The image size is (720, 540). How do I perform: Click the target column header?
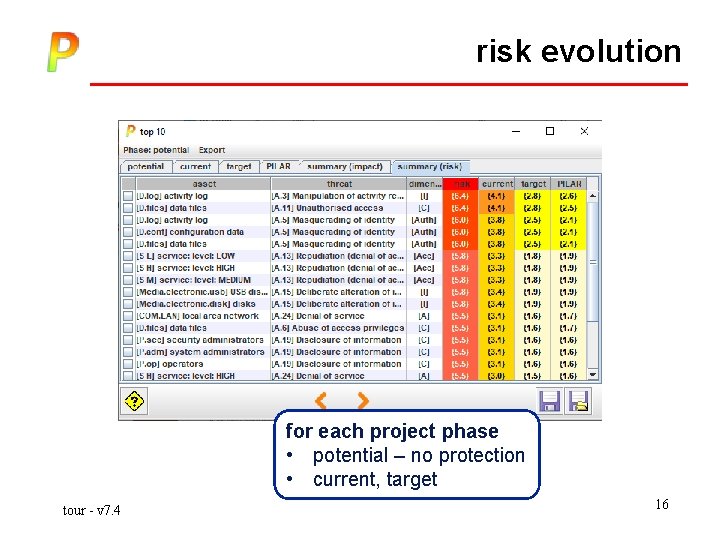533,184
